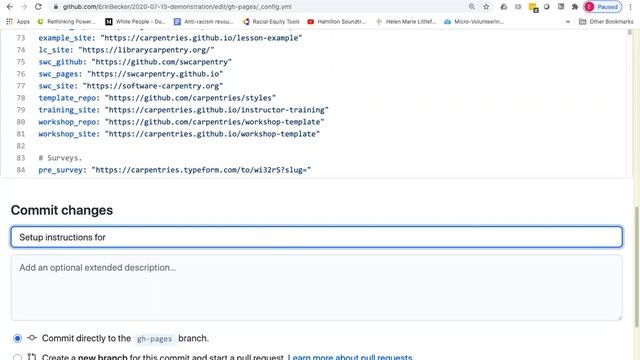
Task: Click the template_repo URL on line 78
Action: click(x=190, y=98)
